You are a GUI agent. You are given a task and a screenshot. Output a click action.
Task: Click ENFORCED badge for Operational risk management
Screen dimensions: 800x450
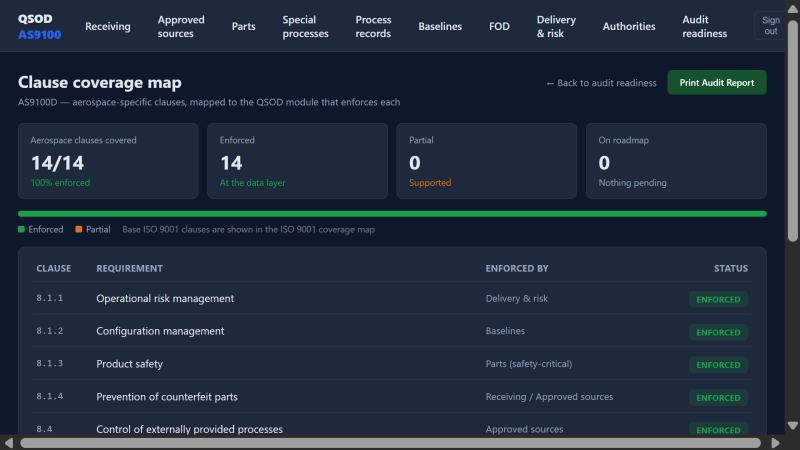click(x=718, y=299)
